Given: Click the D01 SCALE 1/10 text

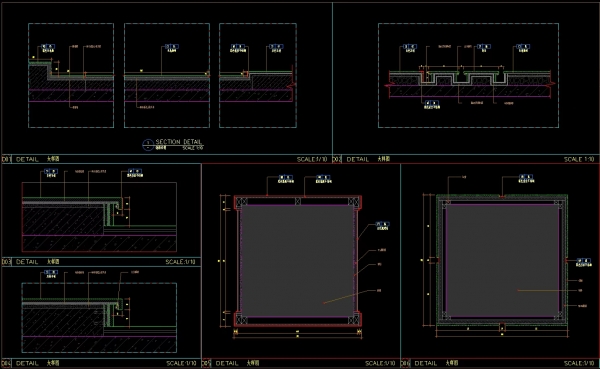Looking at the screenshot, I should [x=312, y=159].
